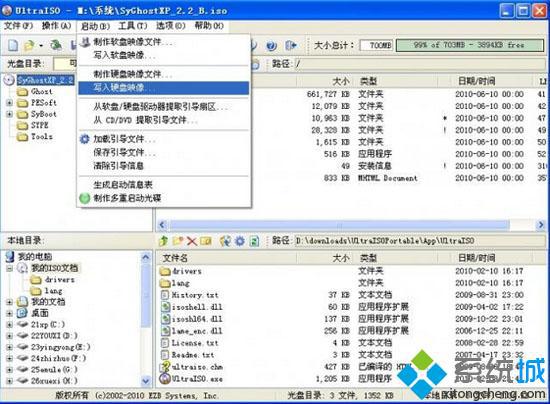Screen dimensions: 550x404
Task: Click the green Refresh page icon in local toolbar
Action: [254, 241]
